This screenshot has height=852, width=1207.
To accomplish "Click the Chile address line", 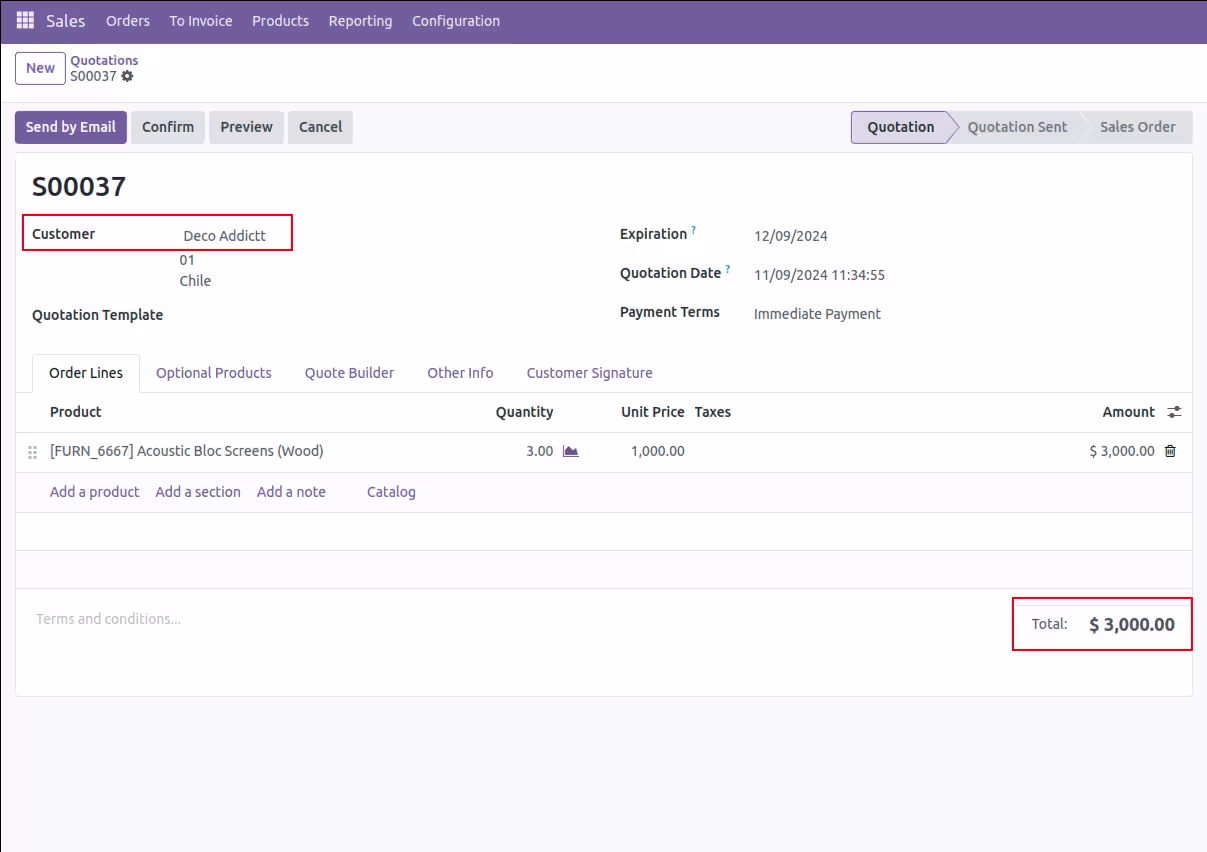I will tap(195, 281).
